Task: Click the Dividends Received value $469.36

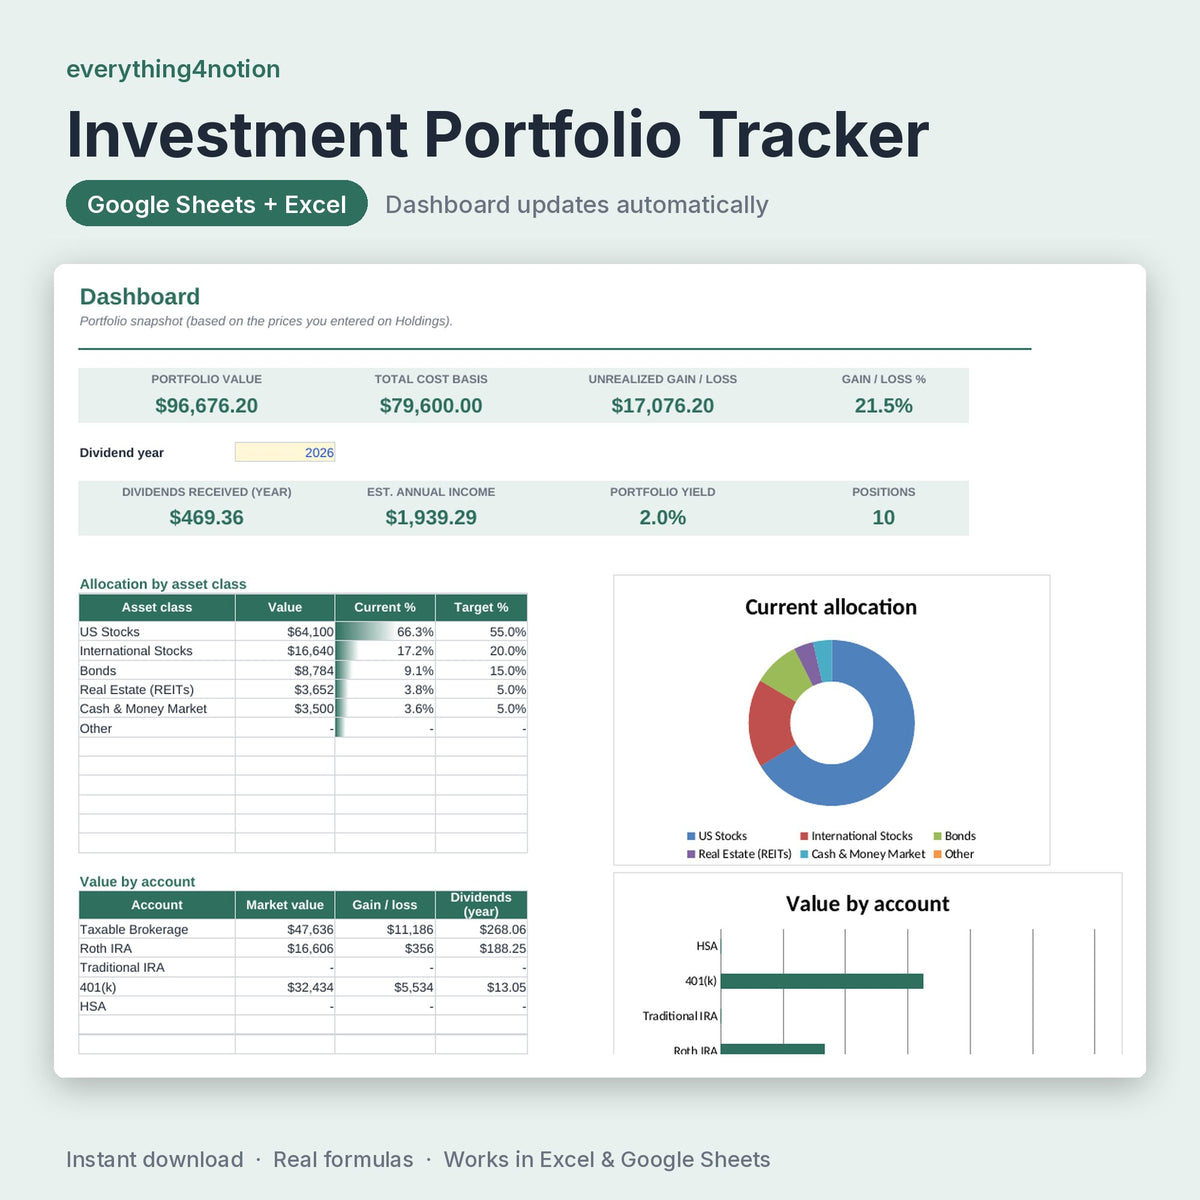Action: coord(206,518)
